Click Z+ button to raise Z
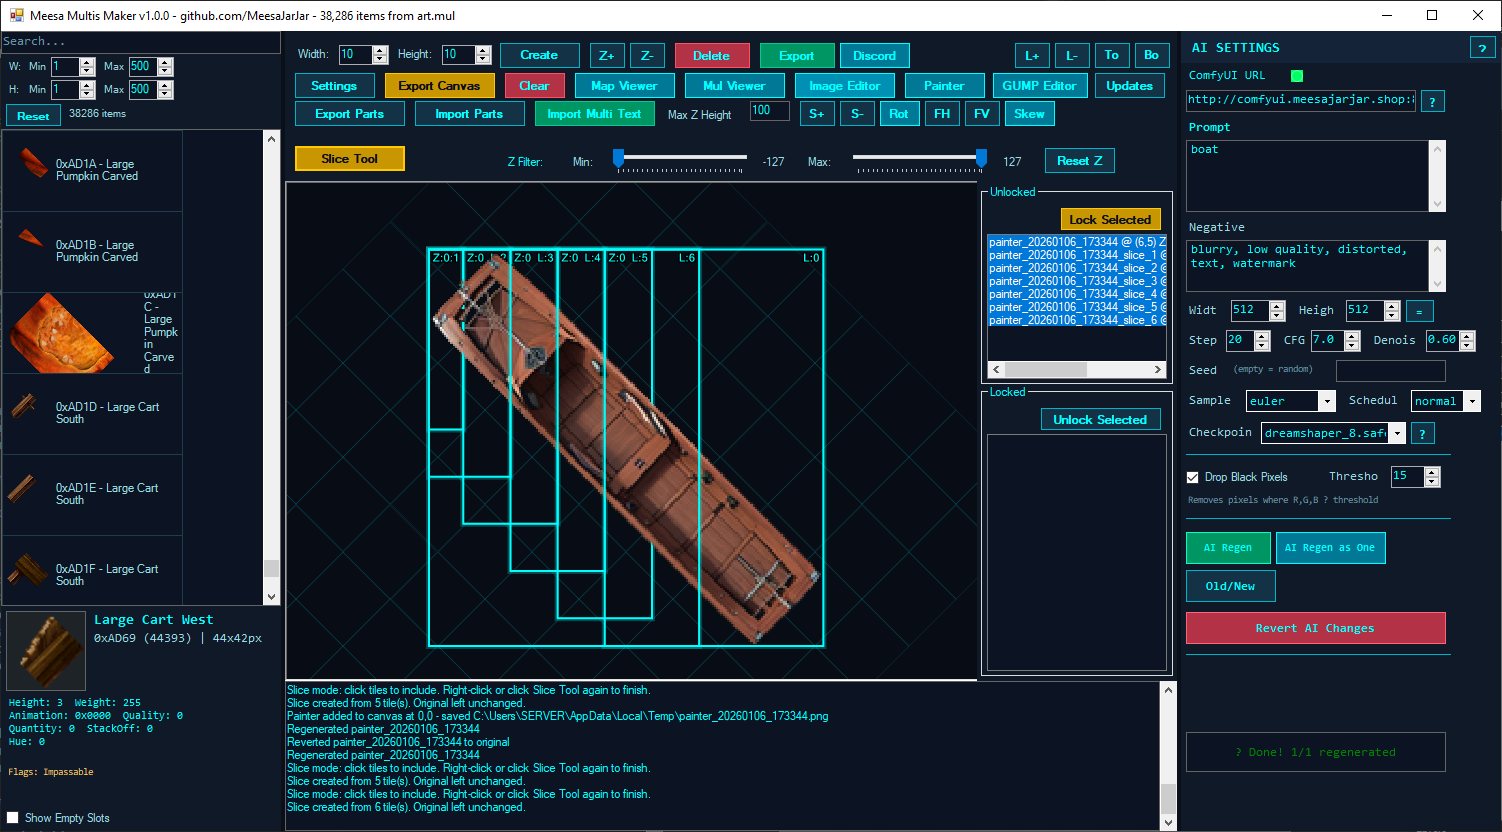1502x832 pixels. click(607, 56)
